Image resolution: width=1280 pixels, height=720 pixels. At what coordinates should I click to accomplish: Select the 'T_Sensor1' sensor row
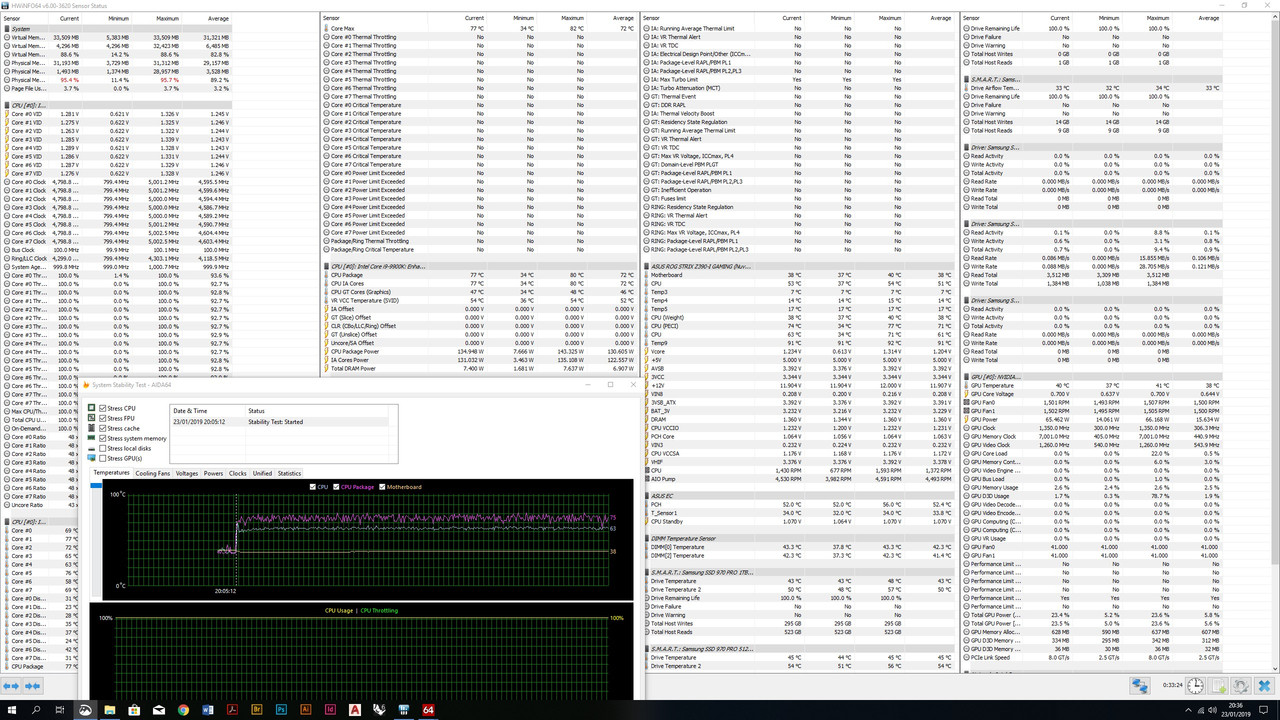799,513
